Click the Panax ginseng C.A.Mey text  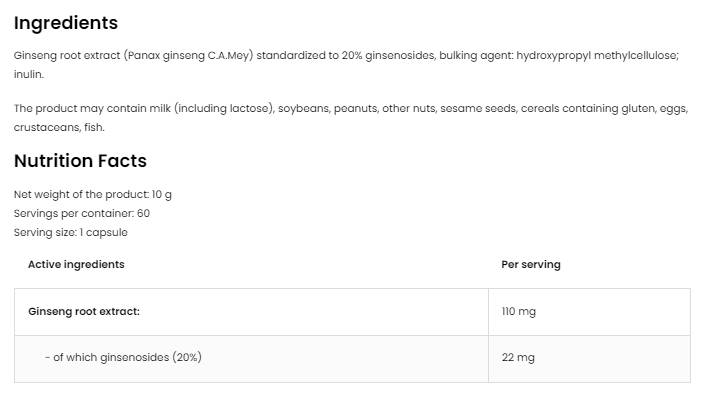[188, 55]
